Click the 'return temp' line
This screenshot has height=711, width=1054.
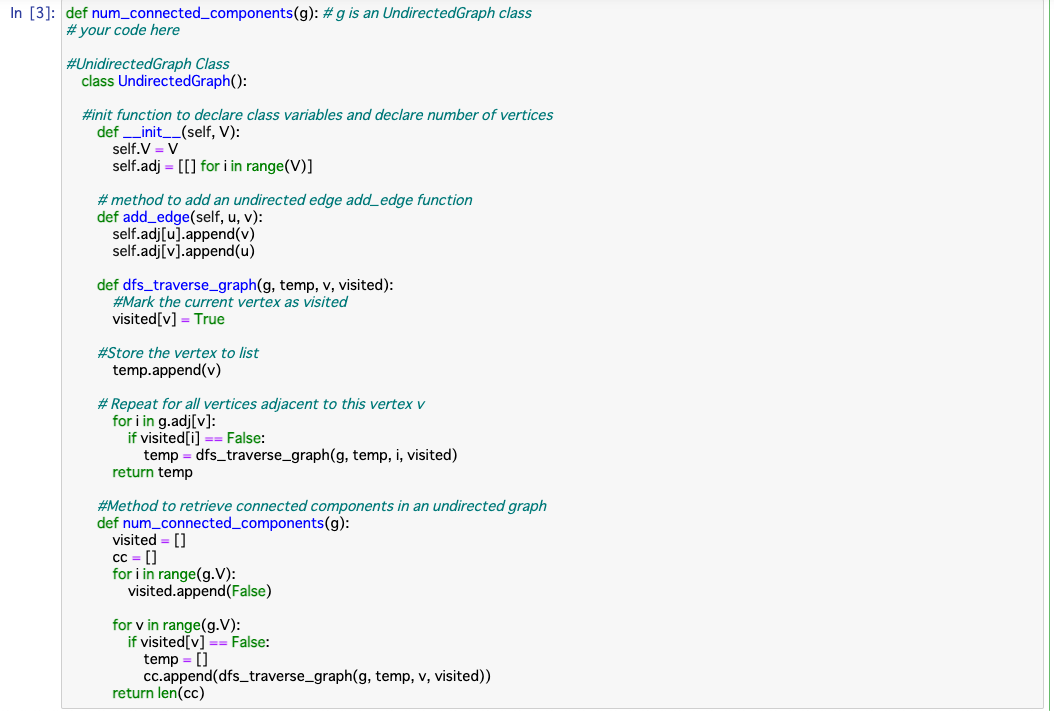pos(153,472)
